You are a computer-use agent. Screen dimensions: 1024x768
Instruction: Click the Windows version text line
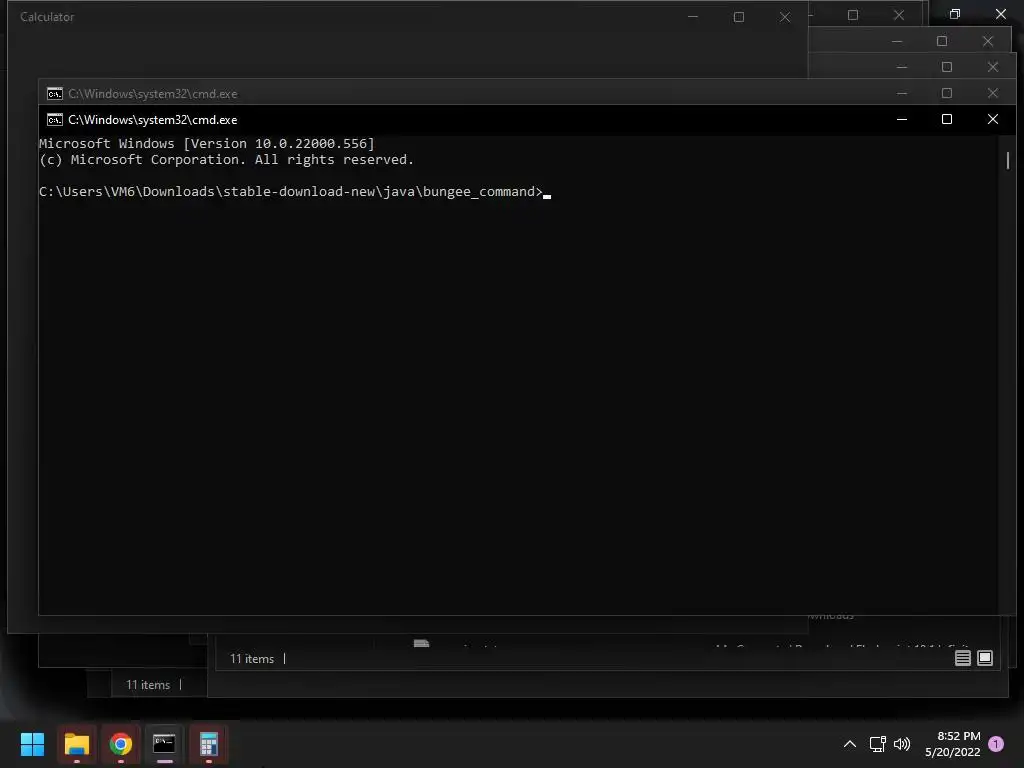coord(206,144)
